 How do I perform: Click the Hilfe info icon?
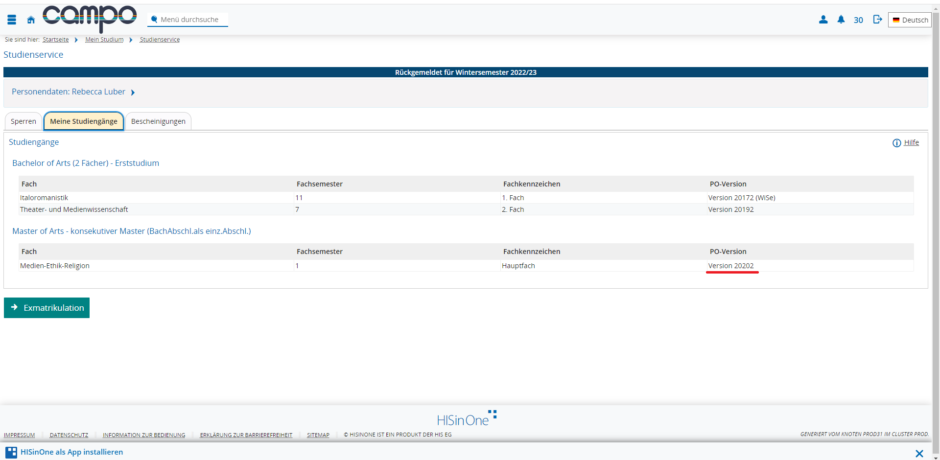point(897,143)
